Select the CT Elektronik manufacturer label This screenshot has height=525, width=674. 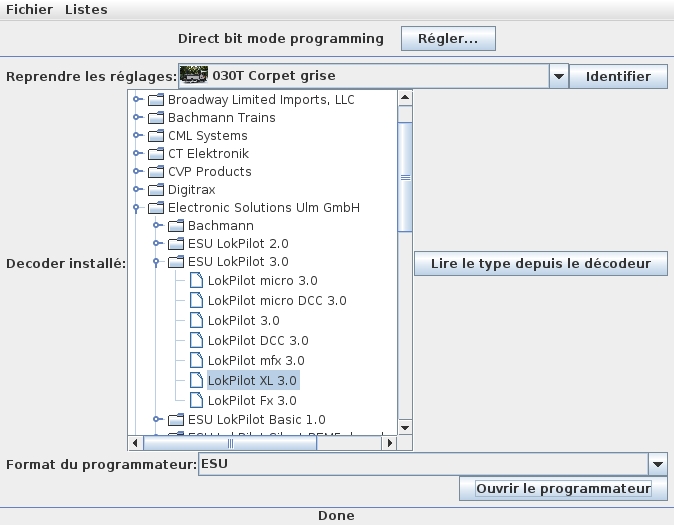(x=208, y=154)
